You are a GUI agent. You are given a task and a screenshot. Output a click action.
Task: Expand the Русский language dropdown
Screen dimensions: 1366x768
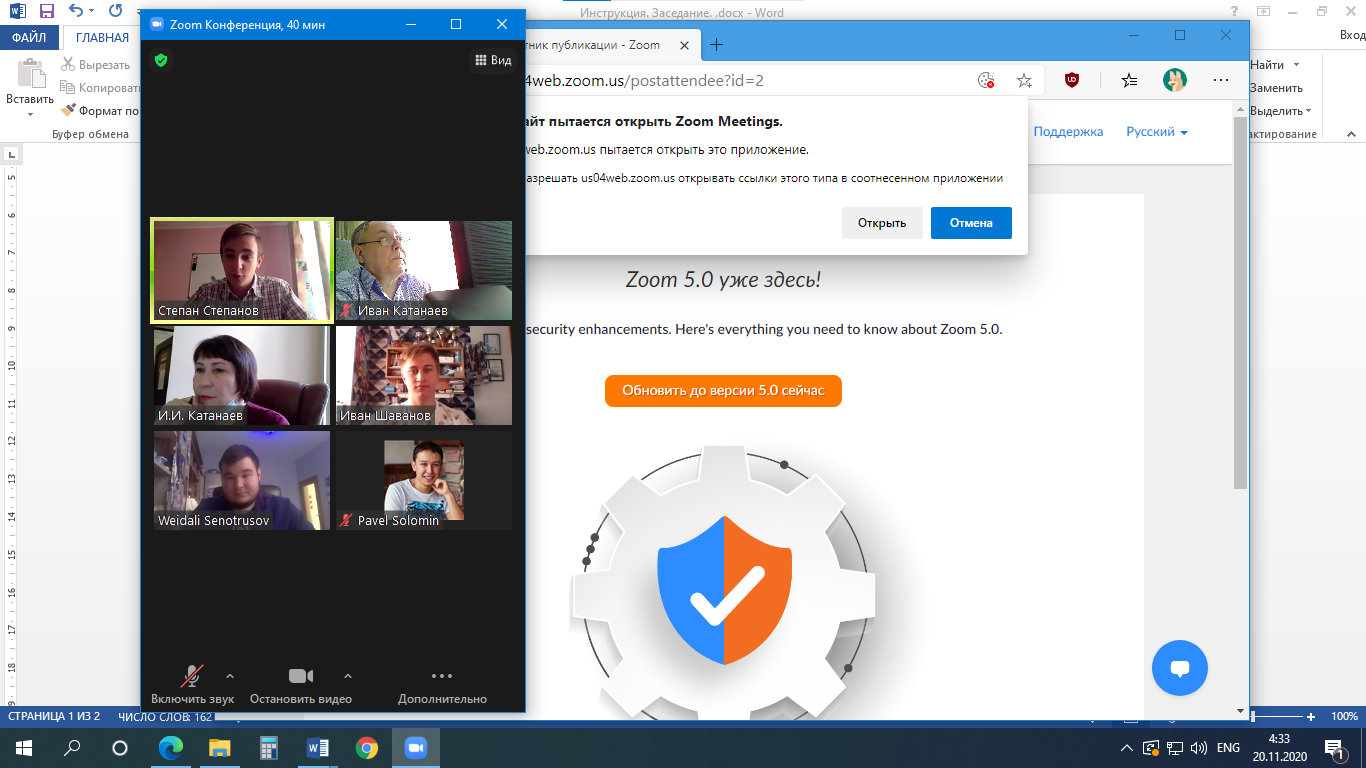coord(1157,132)
